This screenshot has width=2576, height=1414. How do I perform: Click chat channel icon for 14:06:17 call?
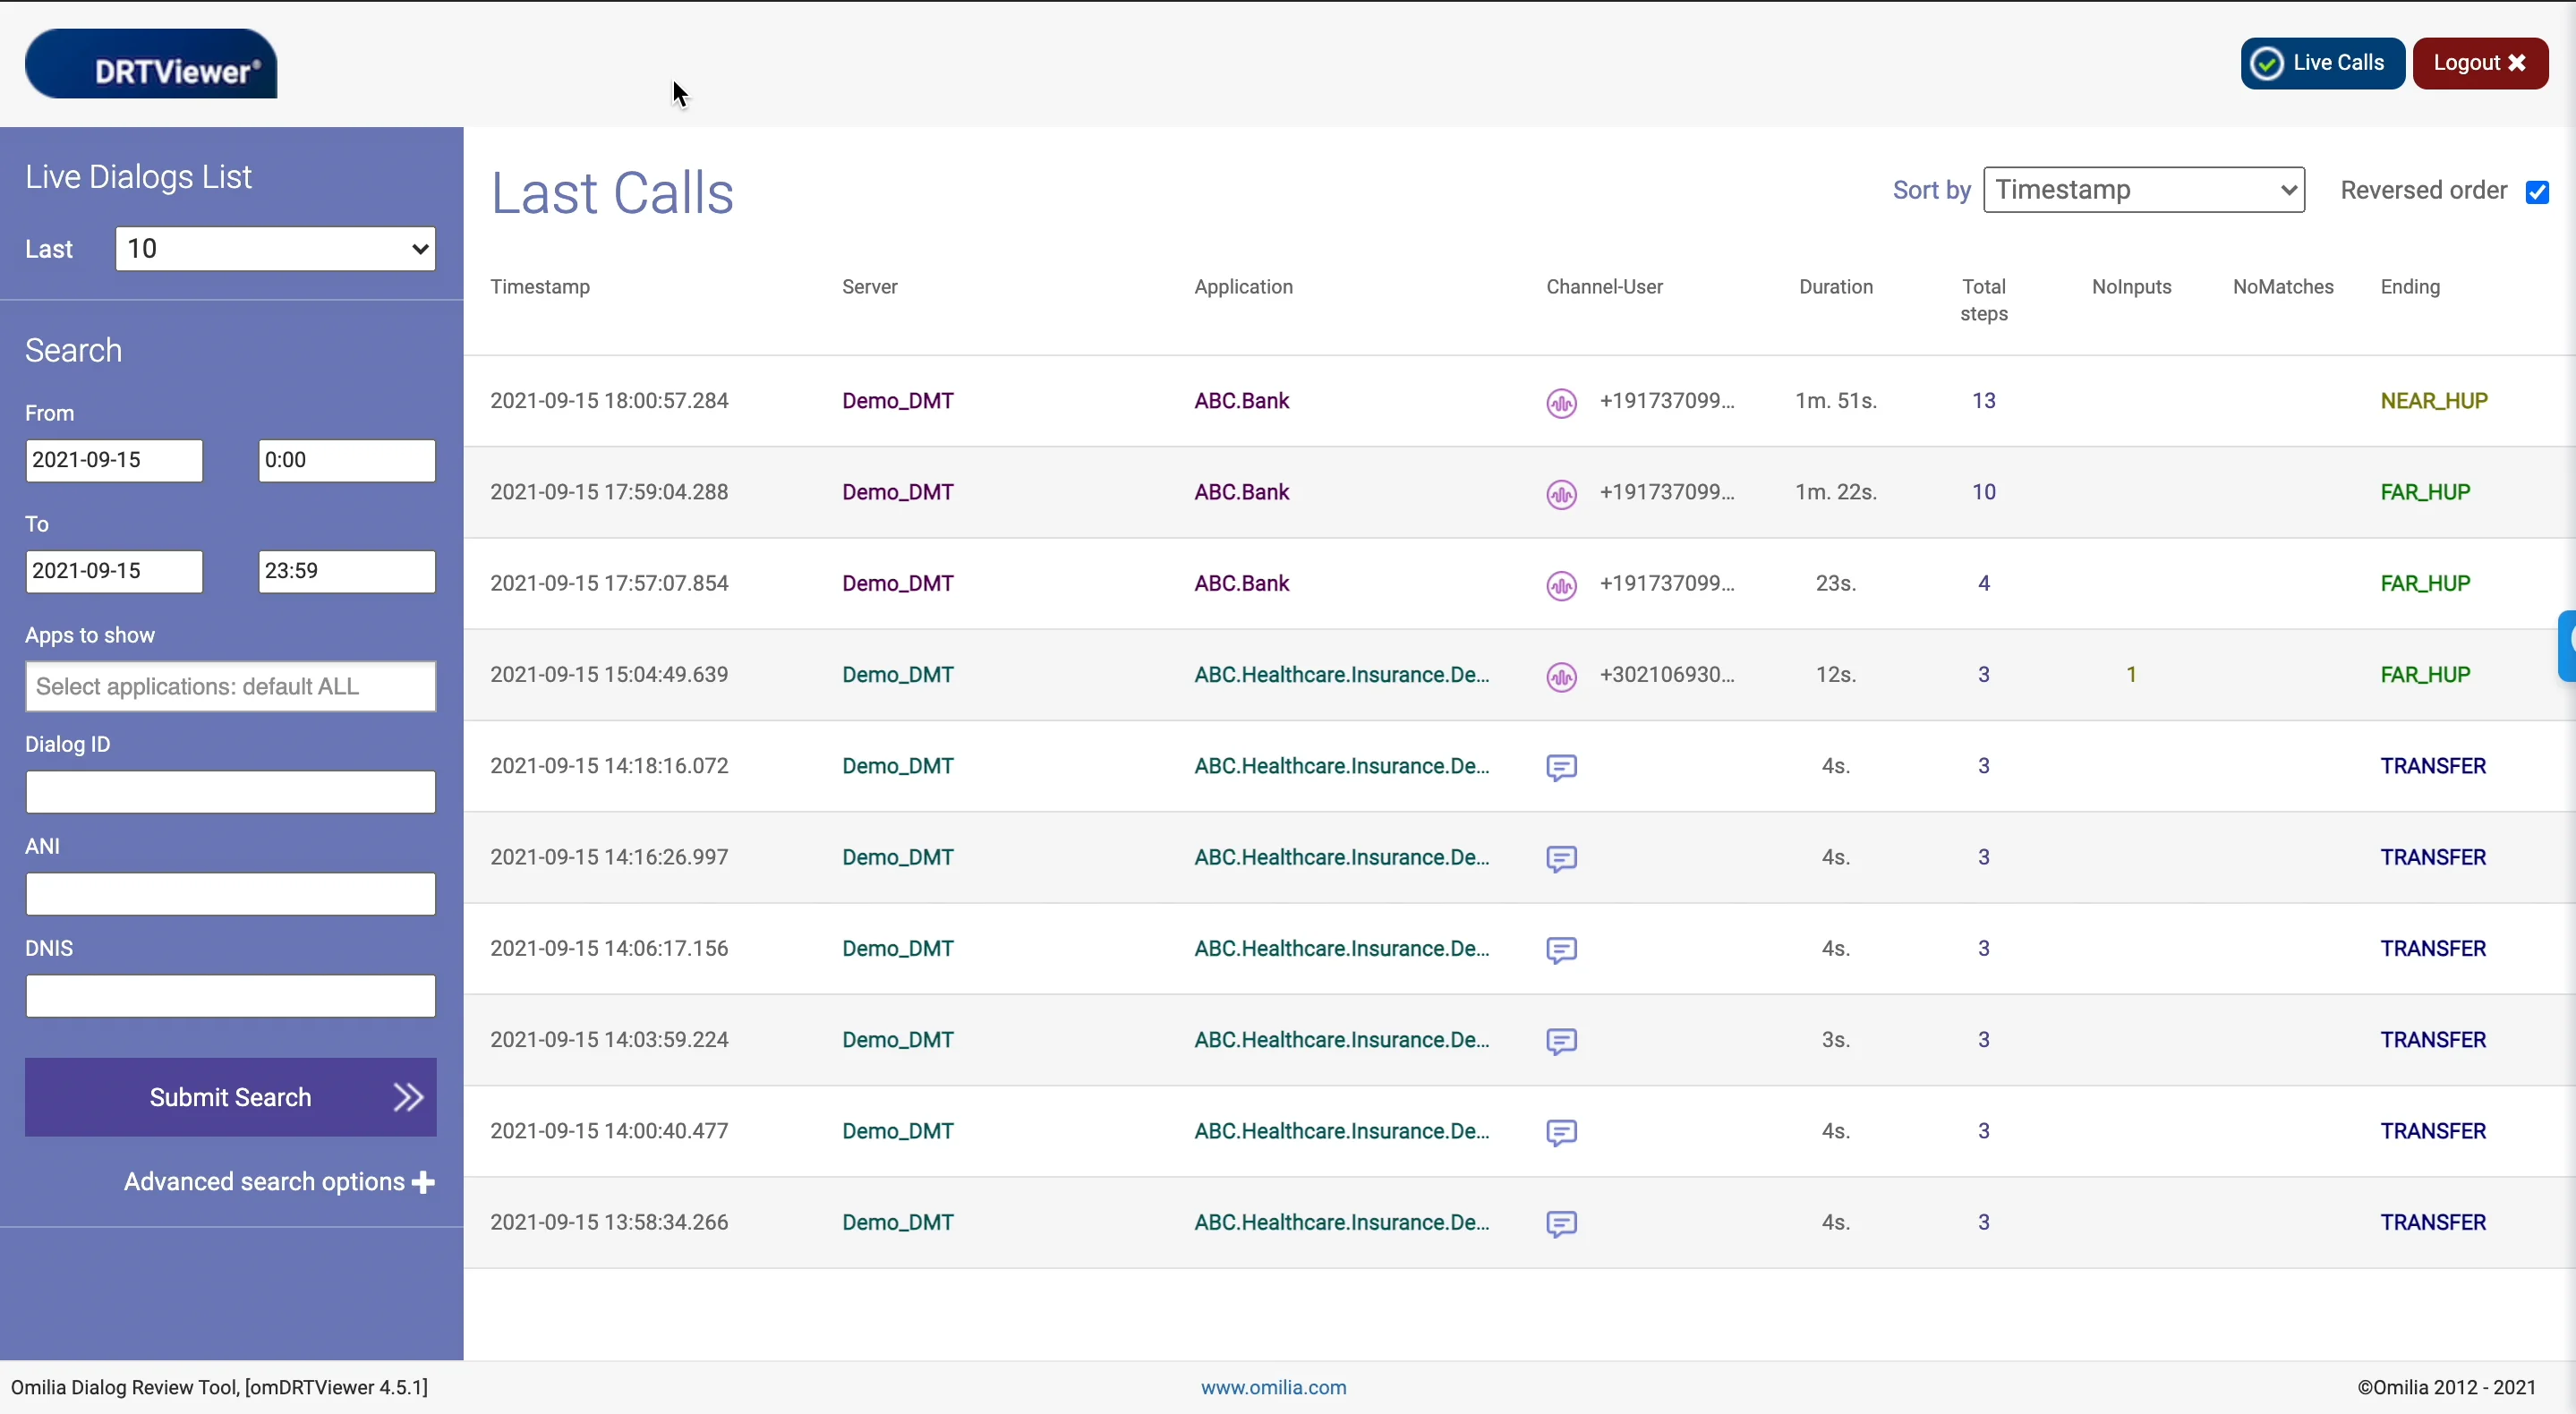pyautogui.click(x=1561, y=949)
